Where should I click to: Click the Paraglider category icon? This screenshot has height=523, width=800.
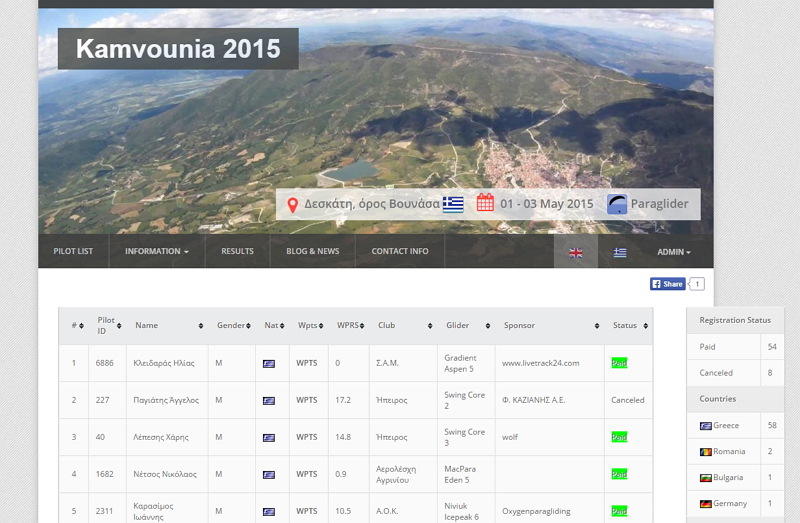point(617,204)
